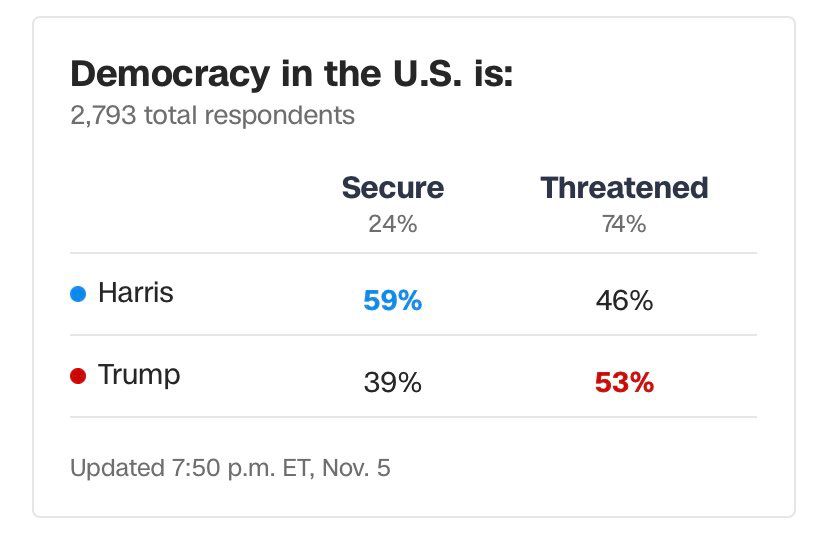Click Harris's 46% Threatened value
828x534 pixels.
pyautogui.click(x=624, y=300)
